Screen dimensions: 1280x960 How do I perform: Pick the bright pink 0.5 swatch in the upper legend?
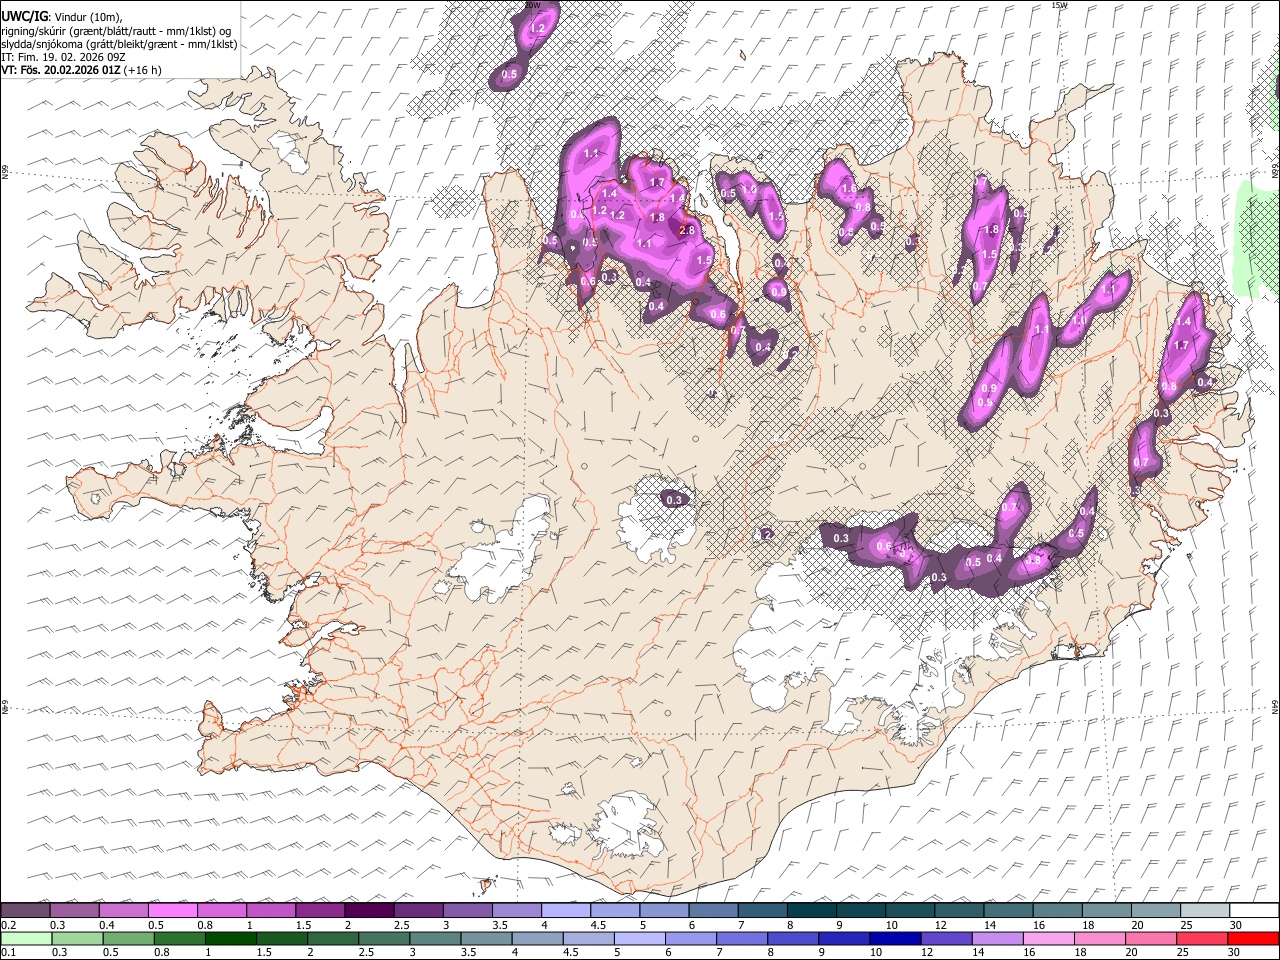173,911
